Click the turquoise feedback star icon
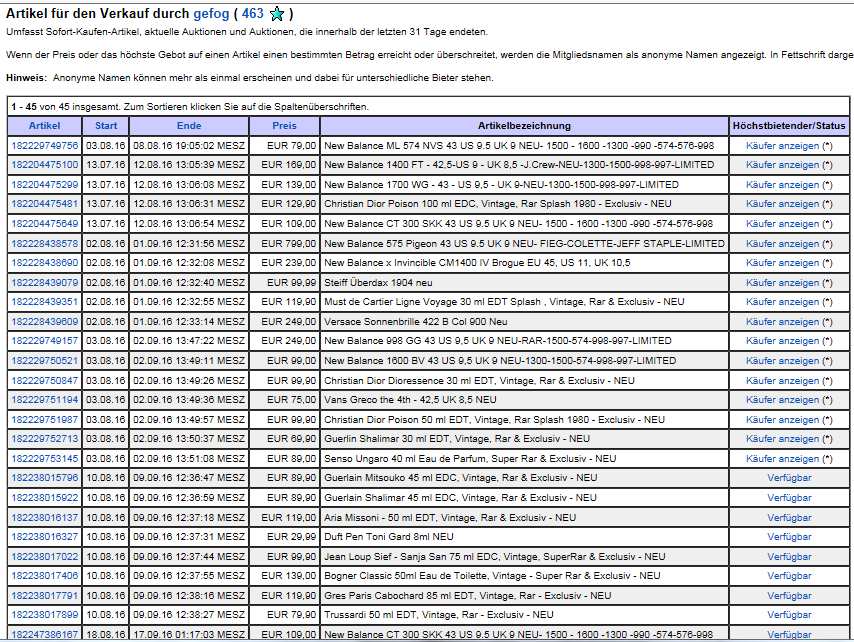Image resolution: width=854 pixels, height=642 pixels. tap(277, 14)
